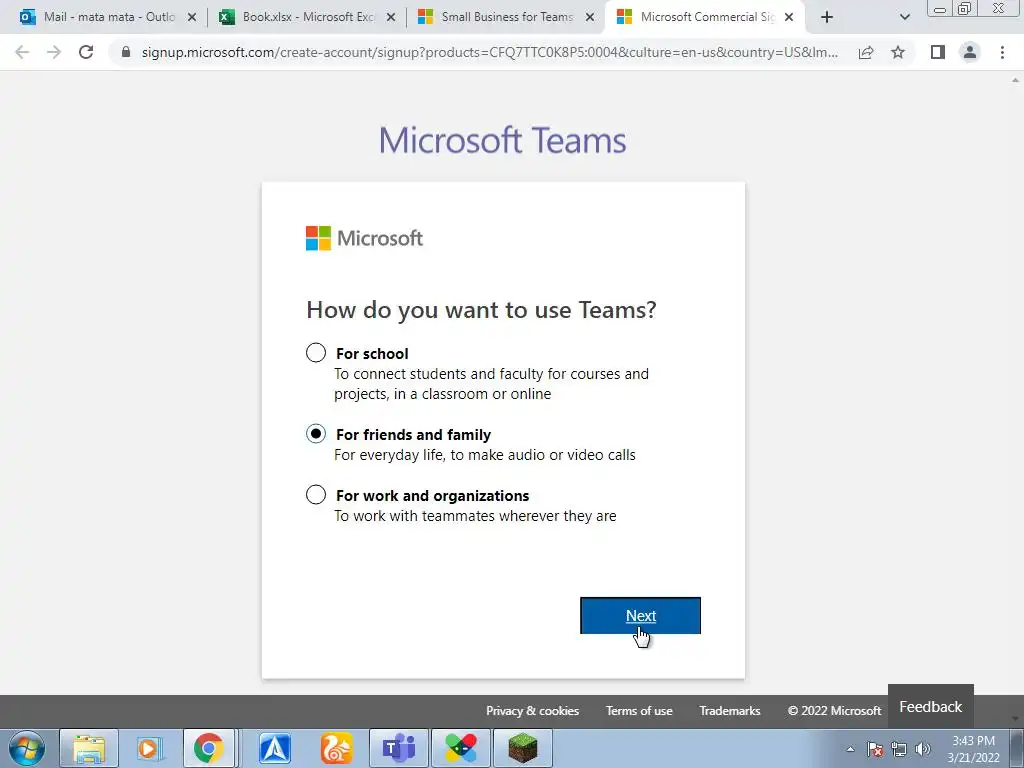This screenshot has height=768, width=1024.
Task: Click the page scrollbar up arrow
Action: click(1016, 80)
